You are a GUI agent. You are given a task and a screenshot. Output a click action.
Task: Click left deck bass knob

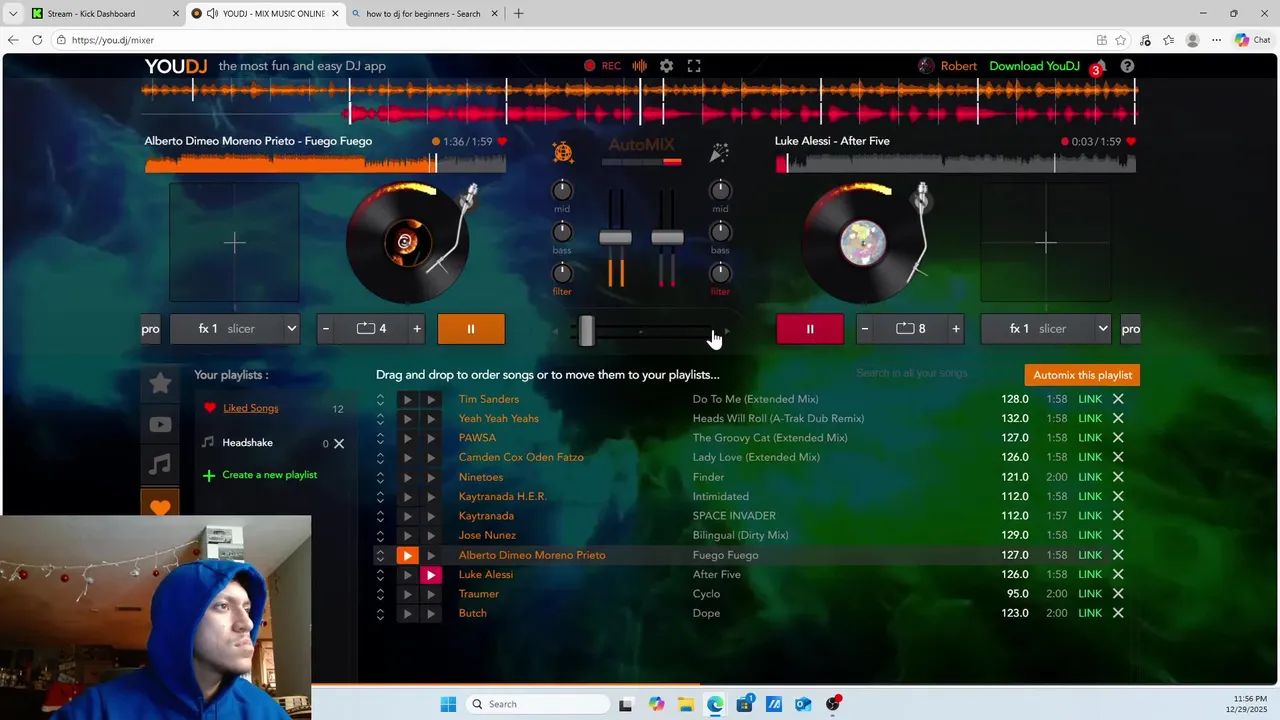[x=562, y=232]
